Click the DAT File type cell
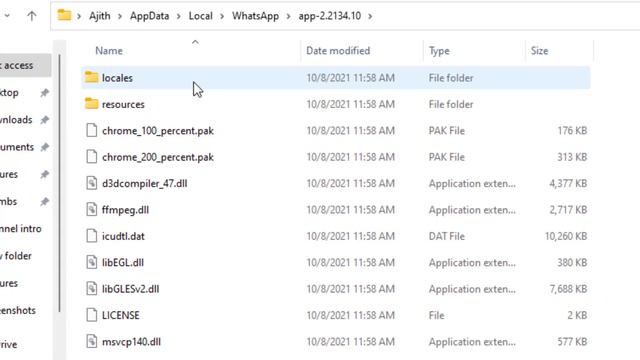This screenshot has height=360, width=640. click(x=447, y=236)
